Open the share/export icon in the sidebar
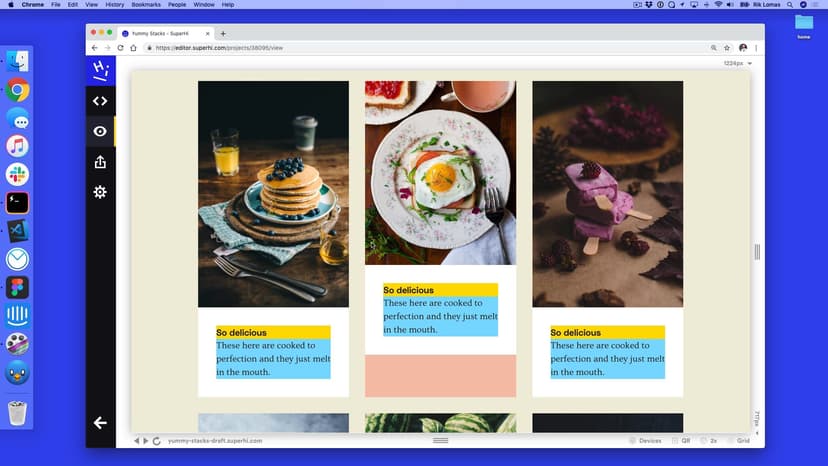The width and height of the screenshot is (828, 466). (100, 162)
